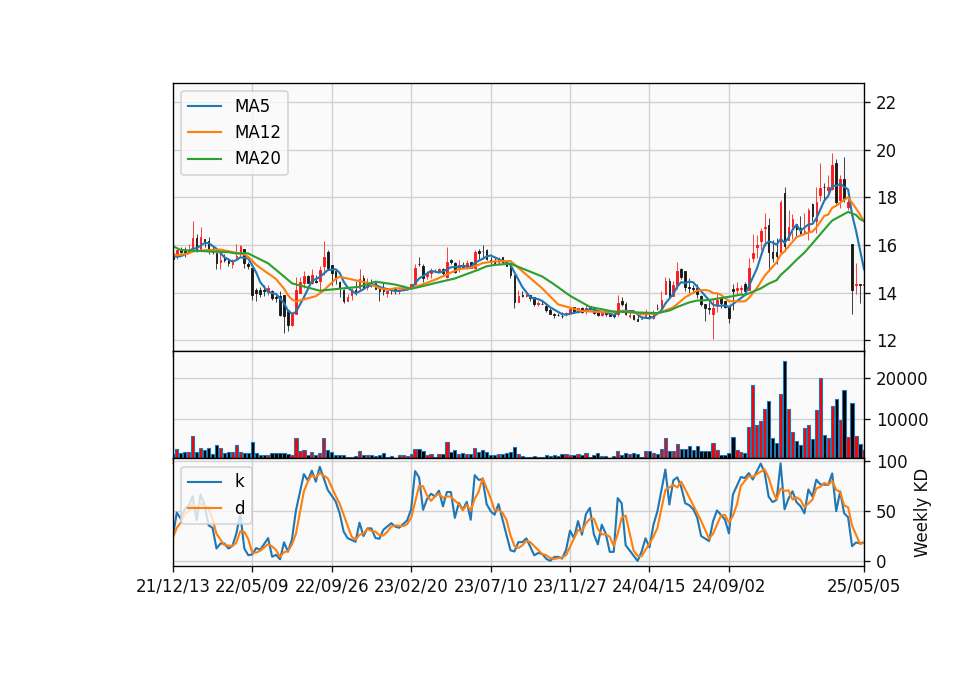Viewport: 960px width, 690px height.
Task: Click the MA12 legend label
Action: (257, 132)
